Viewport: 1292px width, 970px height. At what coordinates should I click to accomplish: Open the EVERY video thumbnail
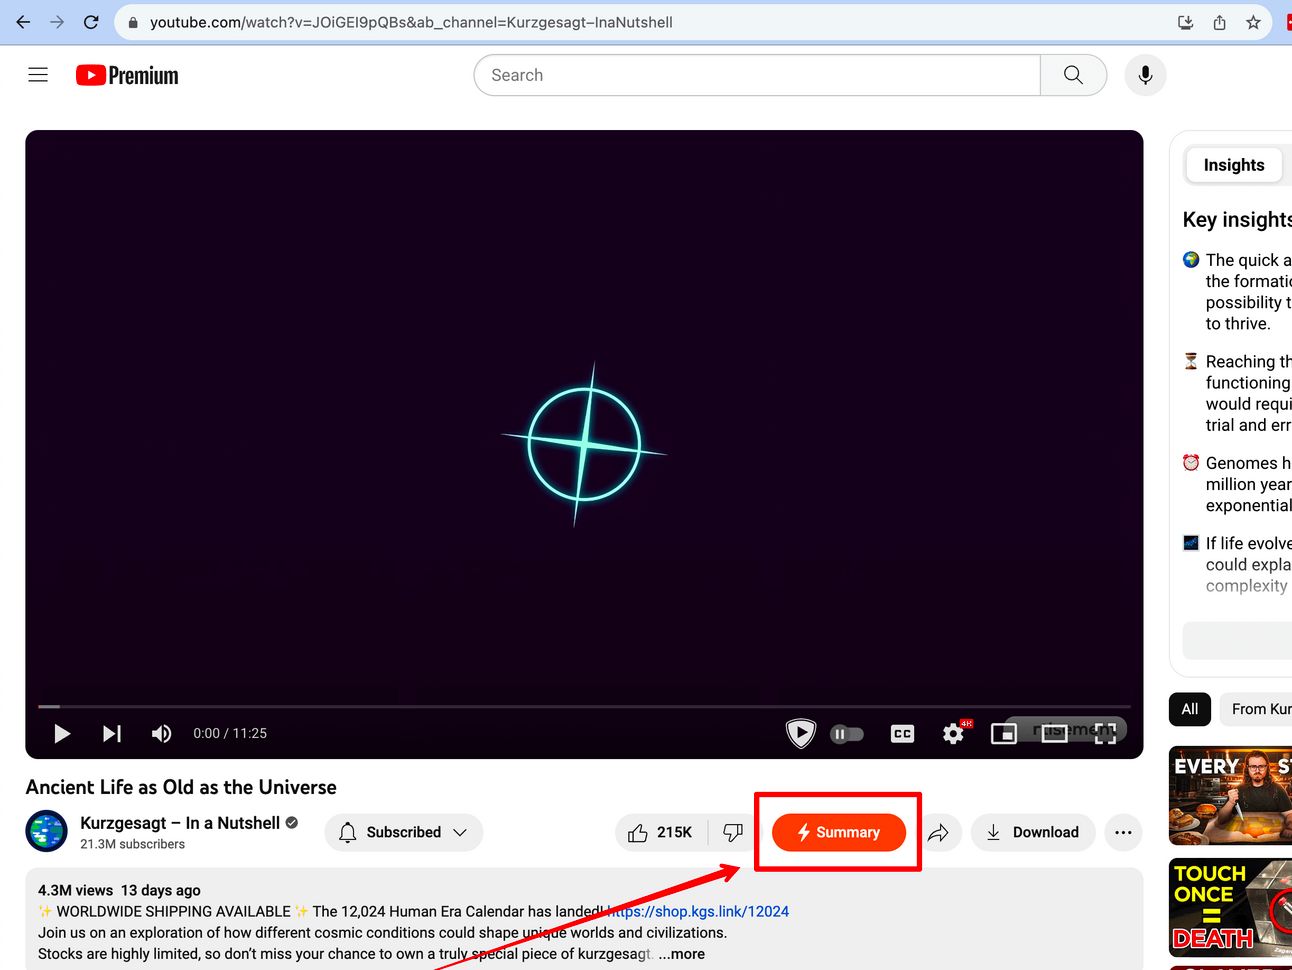[x=1230, y=796]
